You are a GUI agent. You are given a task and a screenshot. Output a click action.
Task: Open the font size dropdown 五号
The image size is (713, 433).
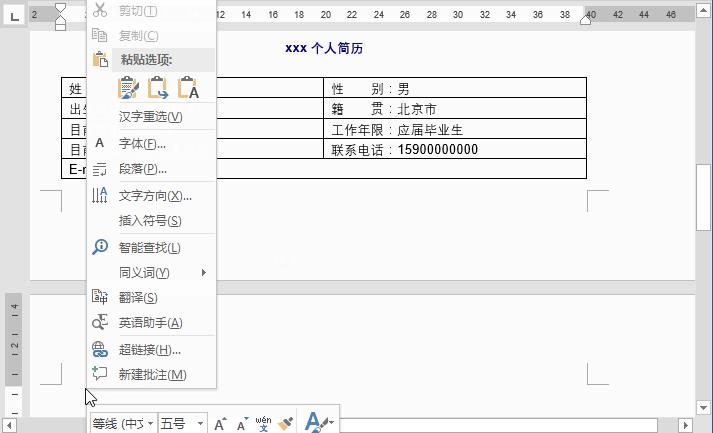pyautogui.click(x=200, y=424)
